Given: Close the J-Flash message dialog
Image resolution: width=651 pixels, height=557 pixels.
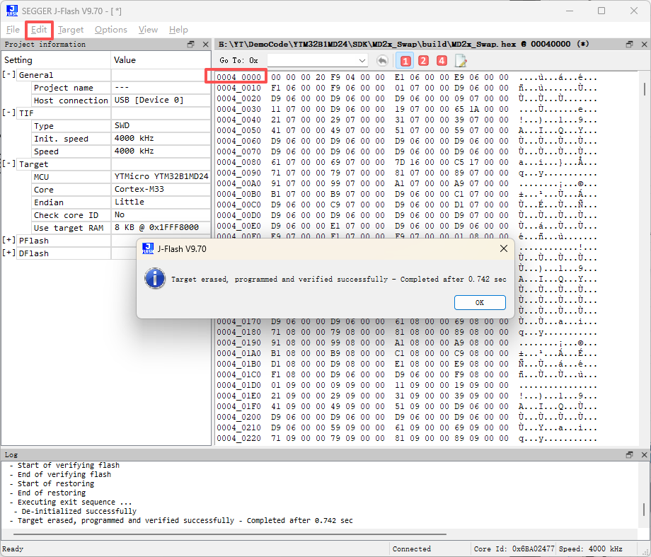Looking at the screenshot, I should pyautogui.click(x=504, y=248).
